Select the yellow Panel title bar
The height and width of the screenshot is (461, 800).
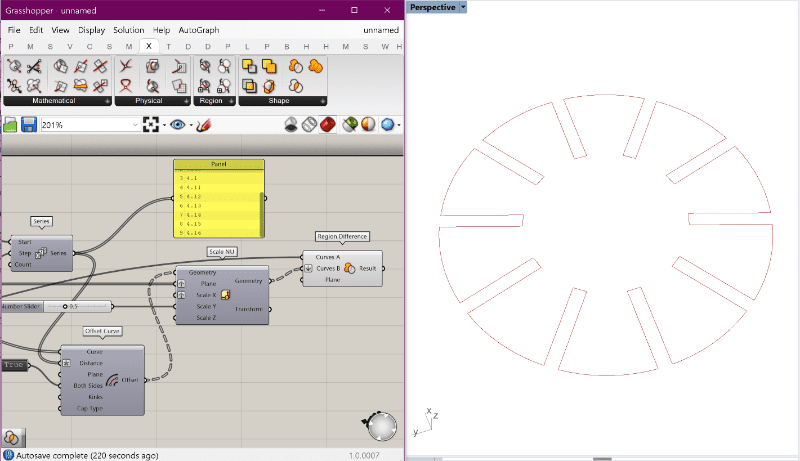tap(219, 164)
